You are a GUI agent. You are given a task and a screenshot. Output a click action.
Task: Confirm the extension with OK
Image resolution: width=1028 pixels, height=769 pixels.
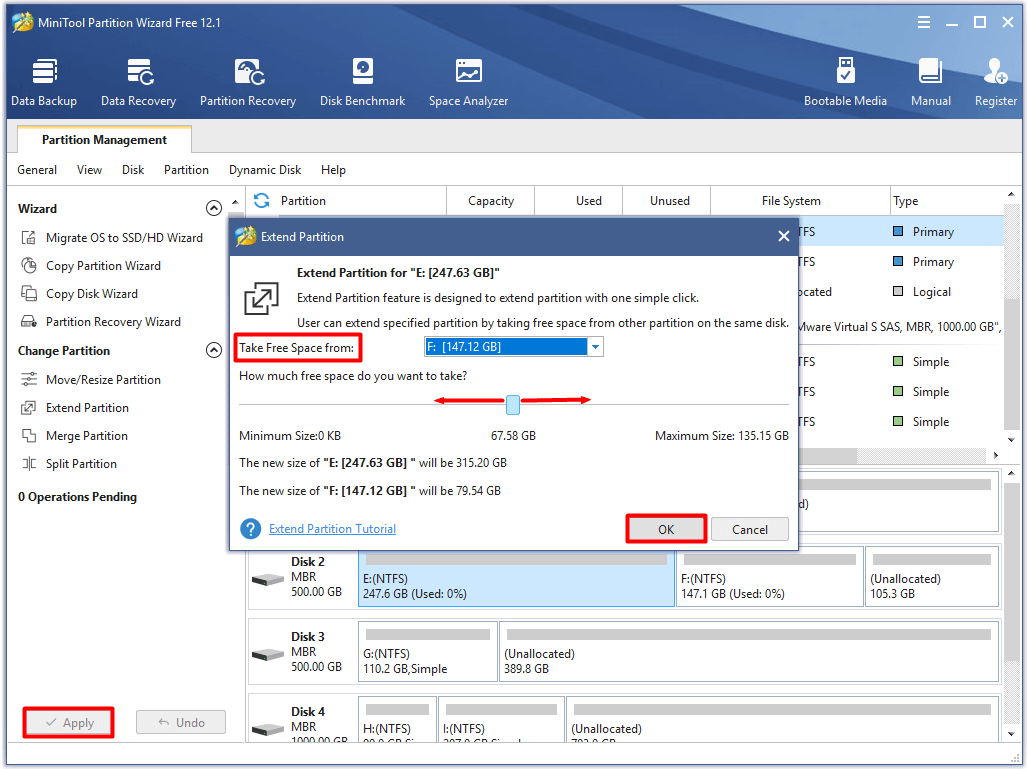click(666, 529)
